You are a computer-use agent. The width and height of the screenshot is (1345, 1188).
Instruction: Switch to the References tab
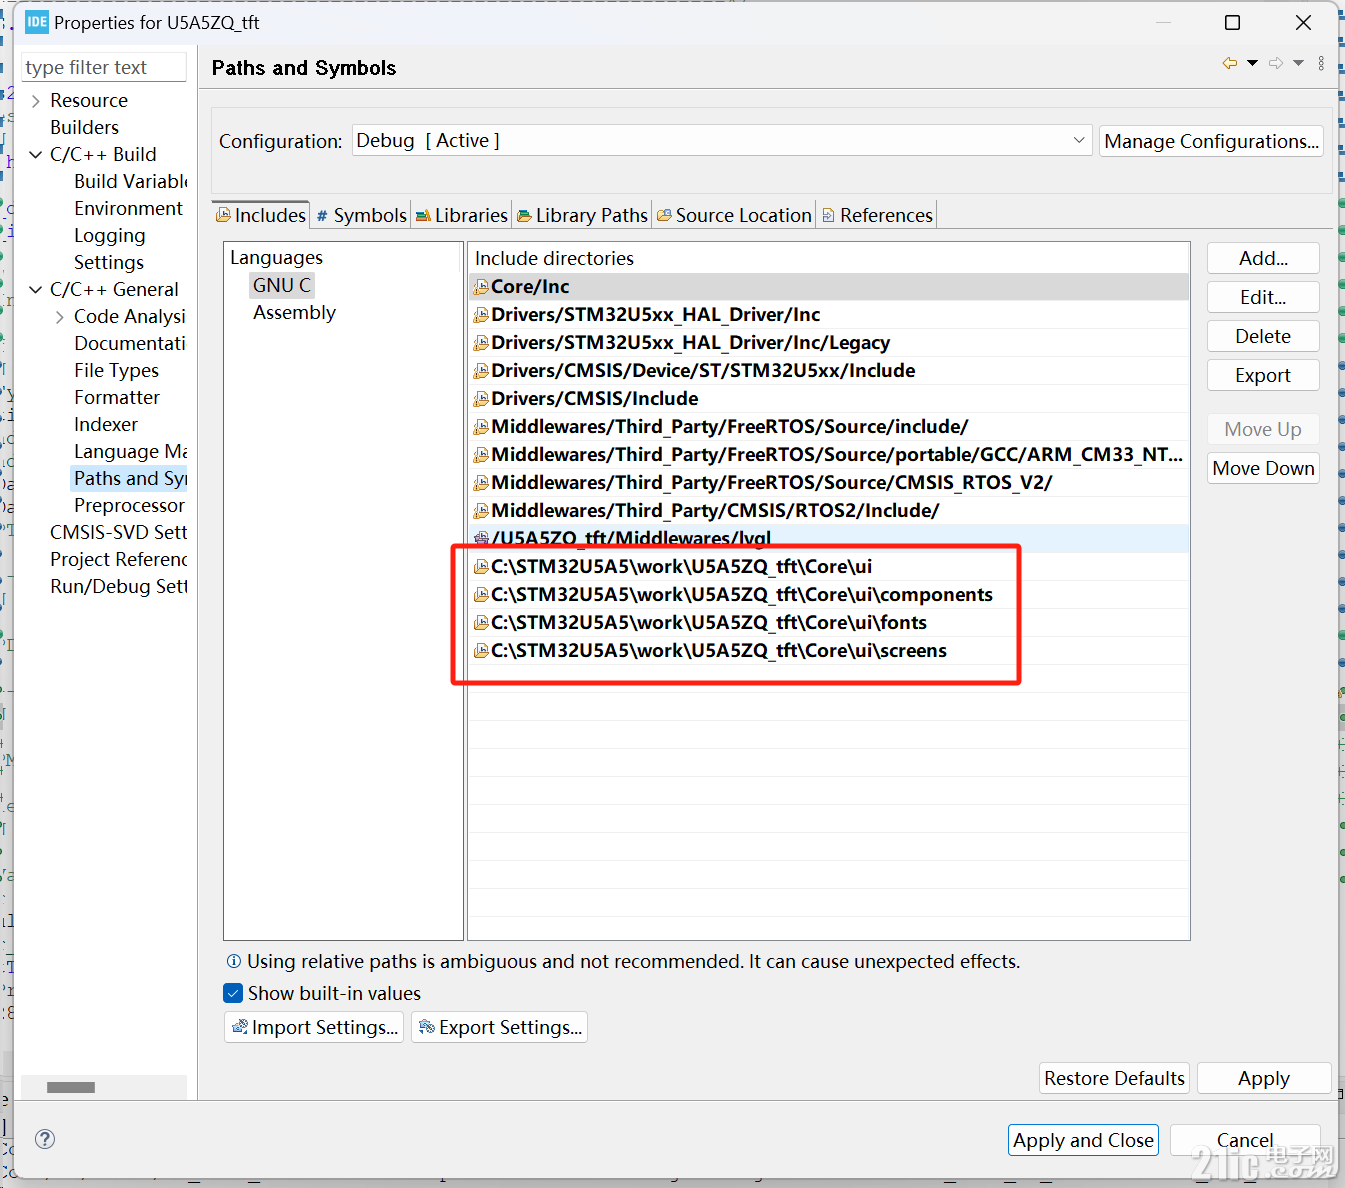(x=877, y=215)
